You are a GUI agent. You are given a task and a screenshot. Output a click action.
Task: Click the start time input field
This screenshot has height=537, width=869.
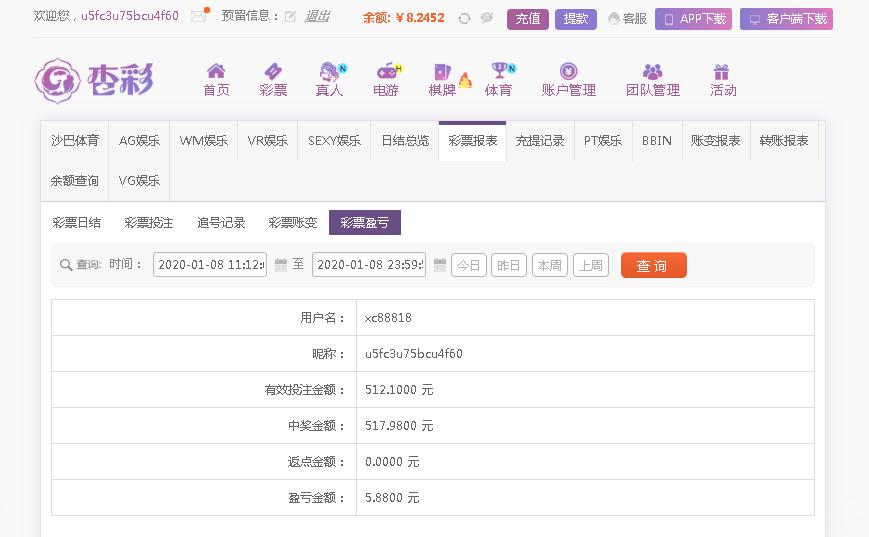pyautogui.click(x=210, y=265)
